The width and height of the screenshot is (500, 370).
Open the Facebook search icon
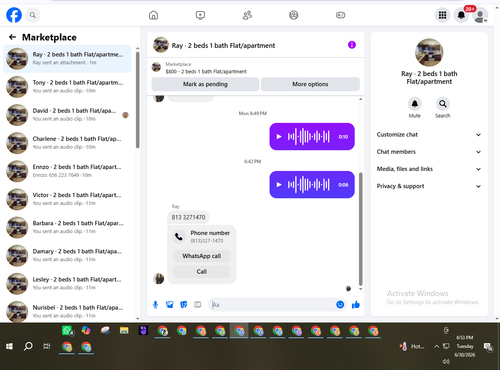pos(33,15)
